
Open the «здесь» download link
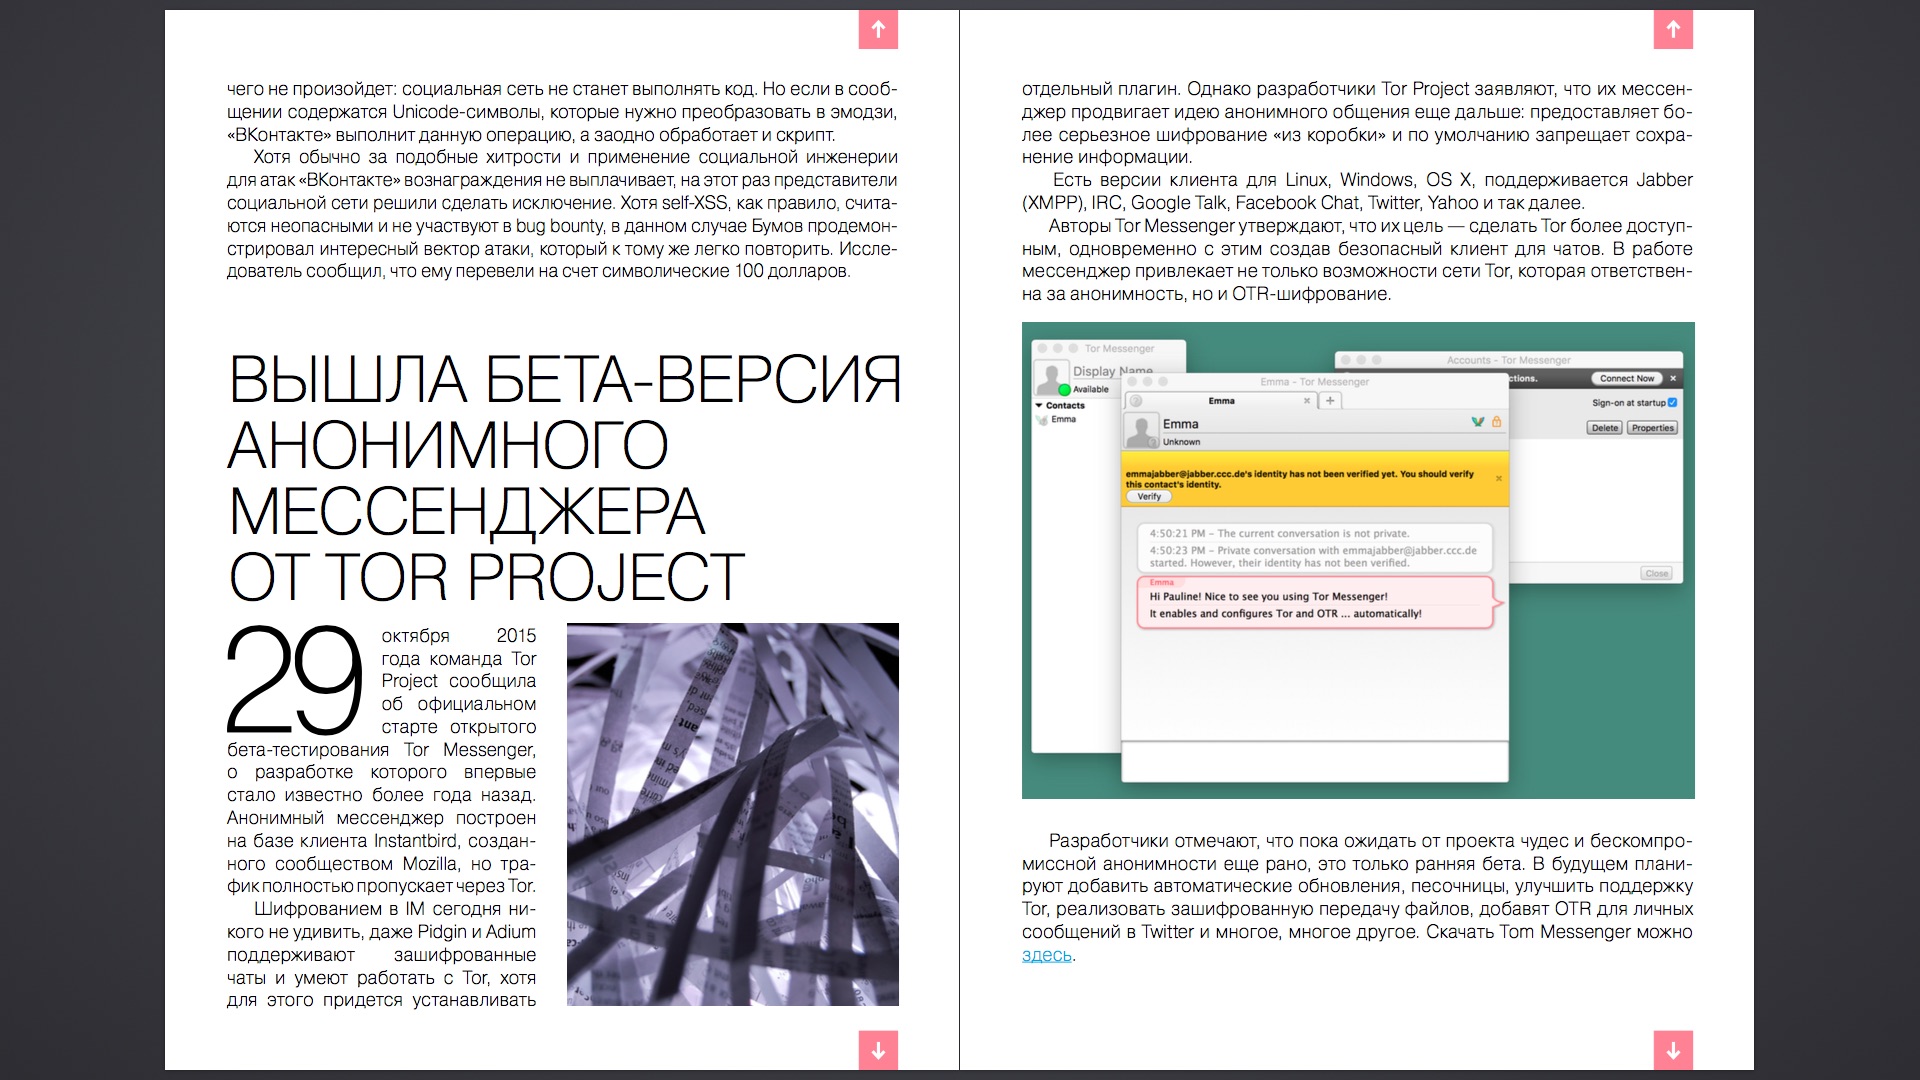(1046, 955)
